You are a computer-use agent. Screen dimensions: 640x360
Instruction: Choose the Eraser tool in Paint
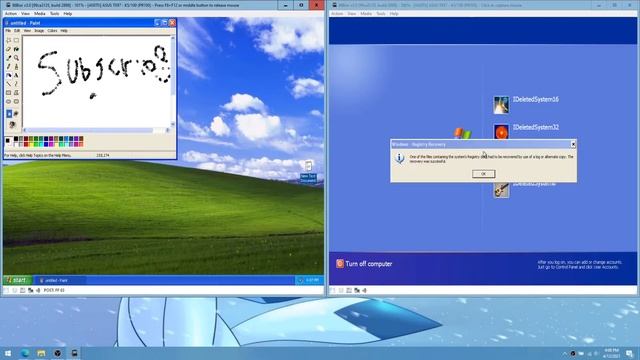(9, 49)
